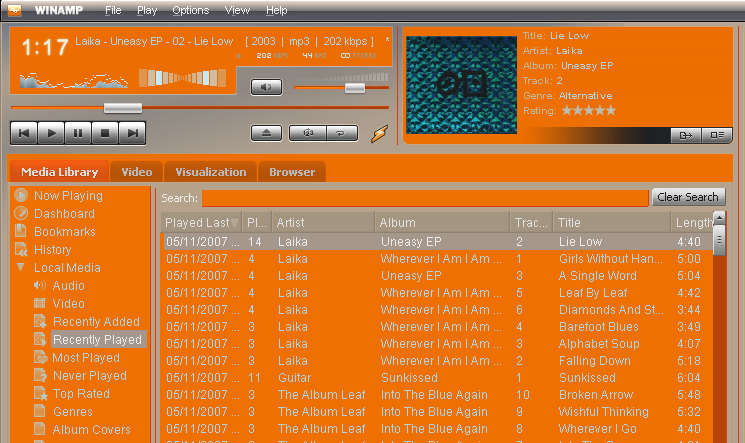
Task: Open Now Playing in the sidebar
Action: point(68,195)
